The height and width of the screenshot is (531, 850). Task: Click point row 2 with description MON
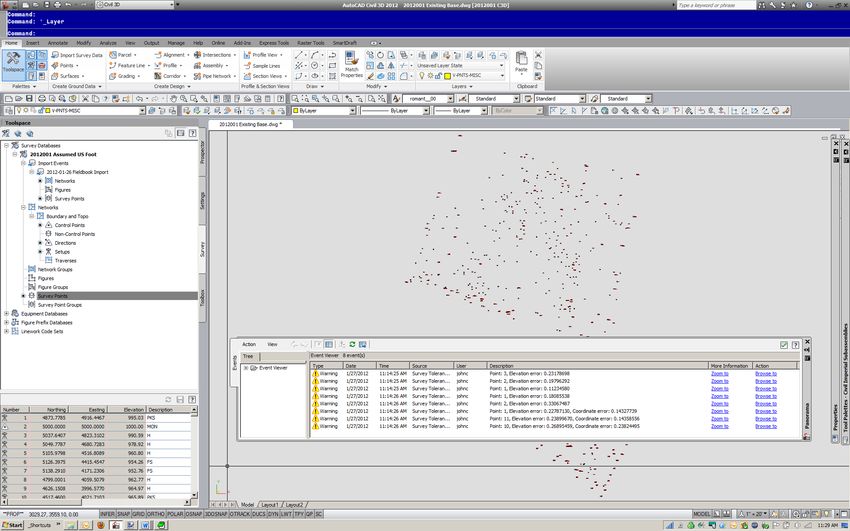coord(96,427)
